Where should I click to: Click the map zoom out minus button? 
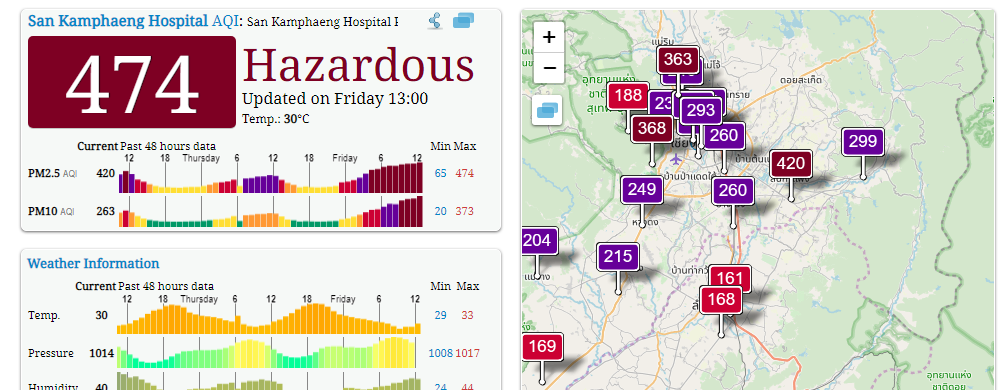point(549,68)
